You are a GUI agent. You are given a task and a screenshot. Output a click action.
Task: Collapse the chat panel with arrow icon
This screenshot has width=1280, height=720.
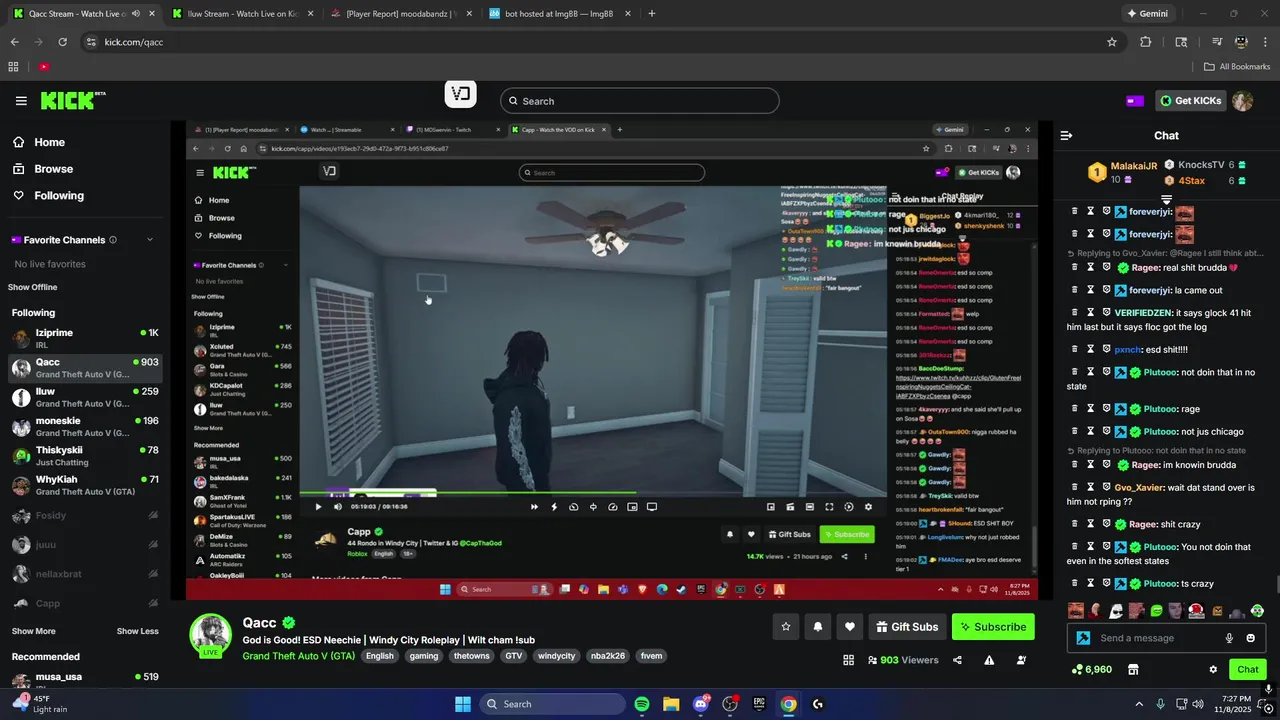1066,135
